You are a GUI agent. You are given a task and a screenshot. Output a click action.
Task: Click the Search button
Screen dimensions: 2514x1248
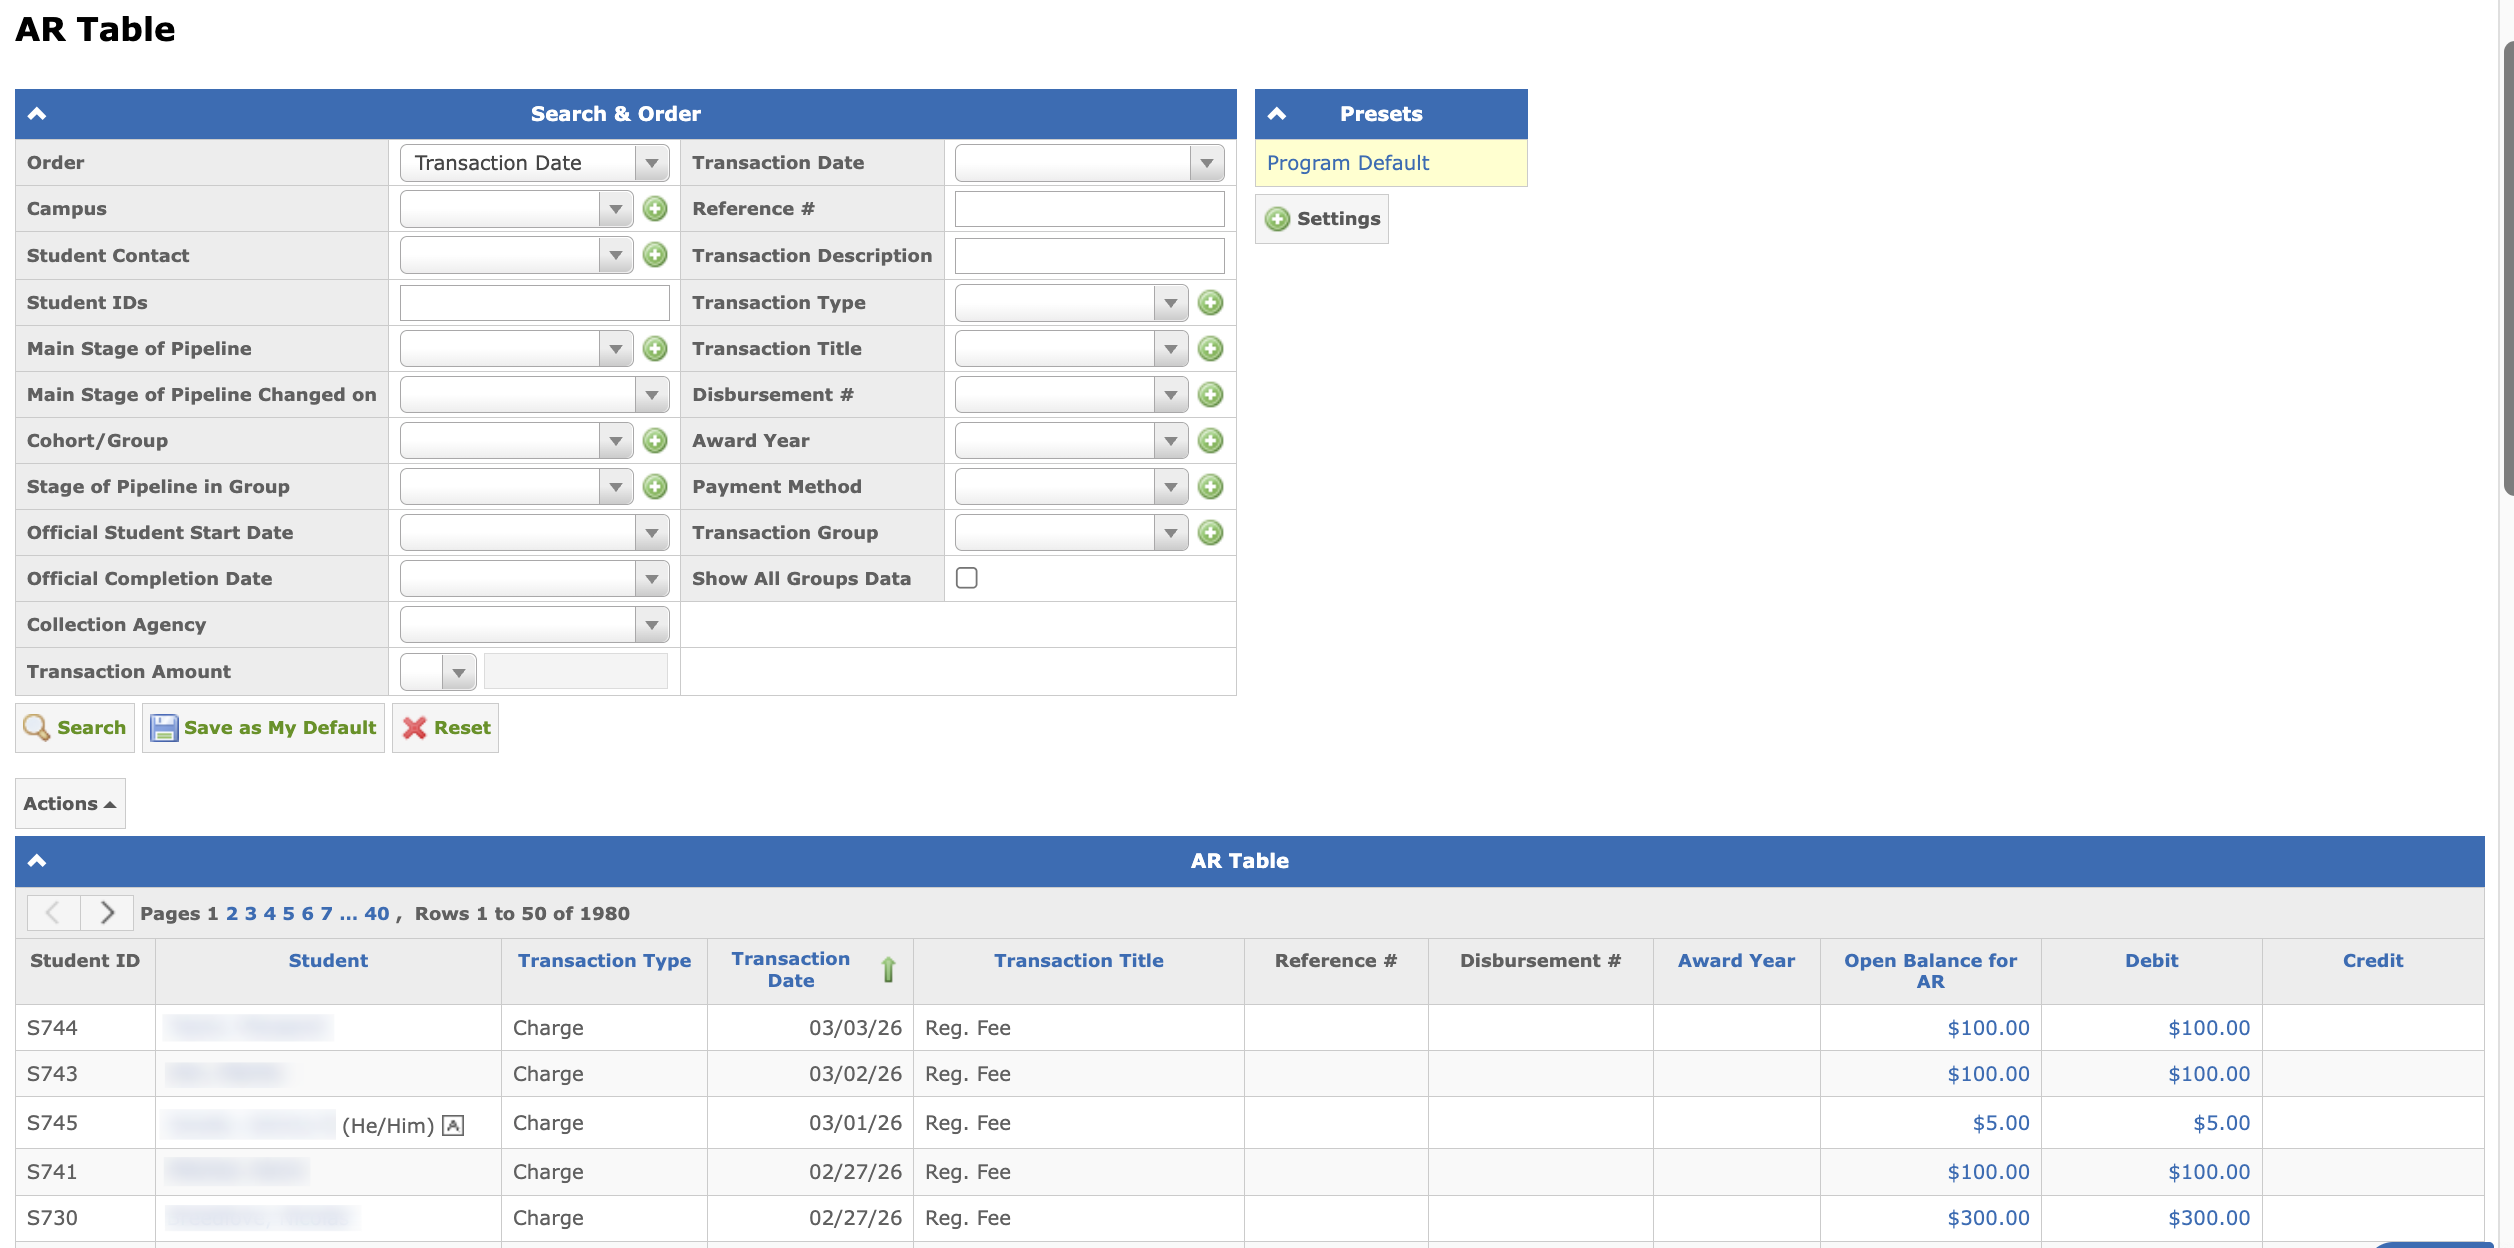click(75, 728)
